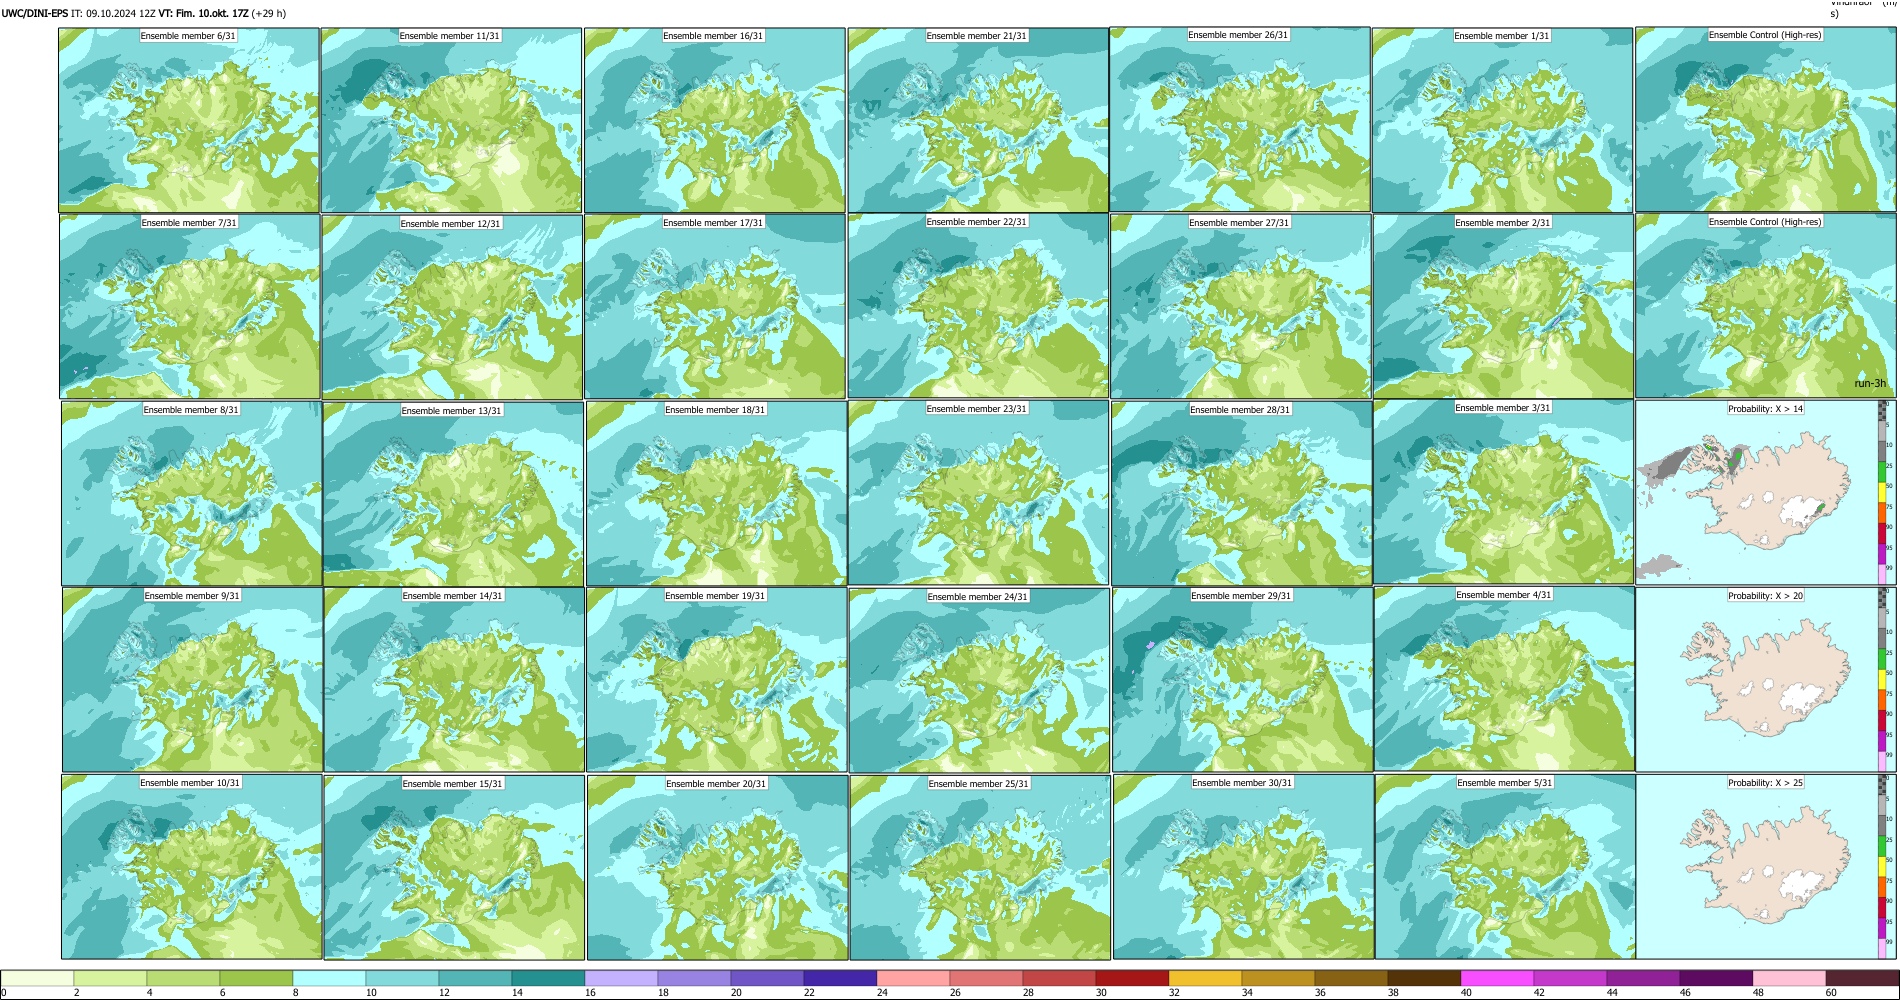
Task: Open the Ensemble Control panel marked run-3h
Action: (1765, 306)
